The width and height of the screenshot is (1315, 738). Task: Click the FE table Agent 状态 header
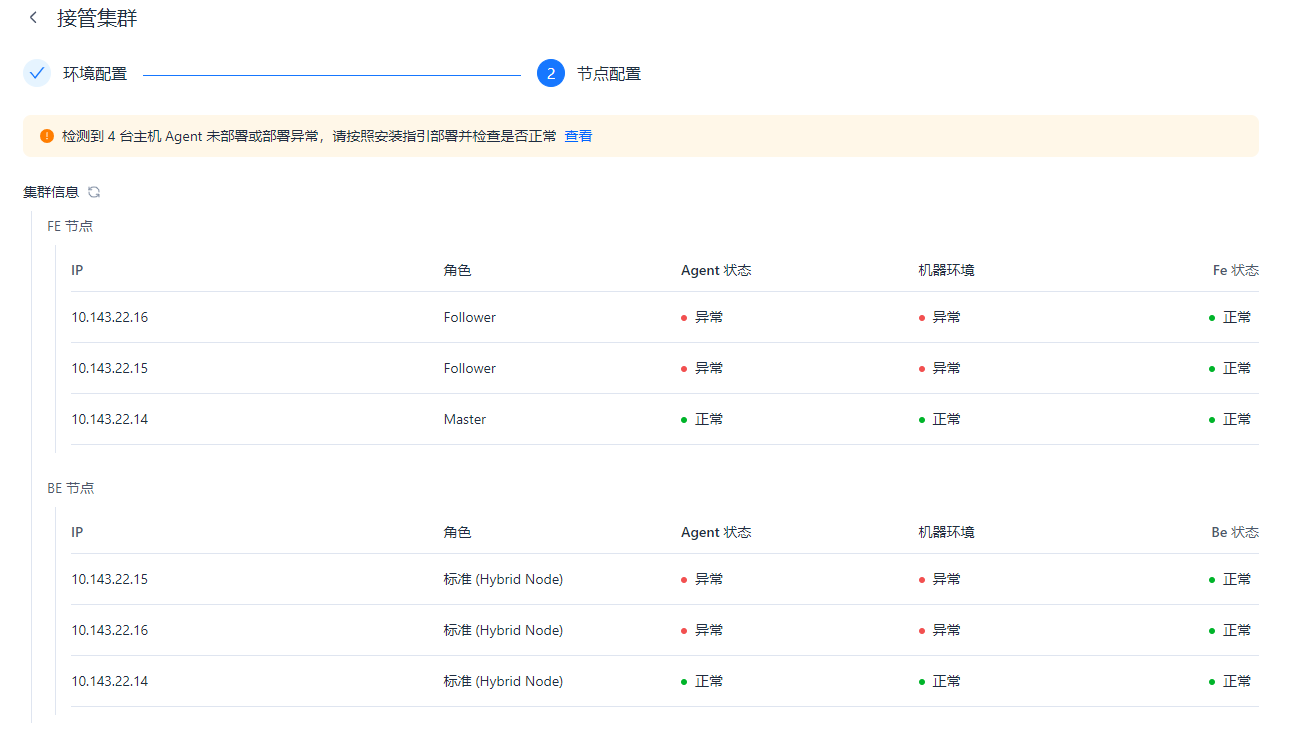716,270
